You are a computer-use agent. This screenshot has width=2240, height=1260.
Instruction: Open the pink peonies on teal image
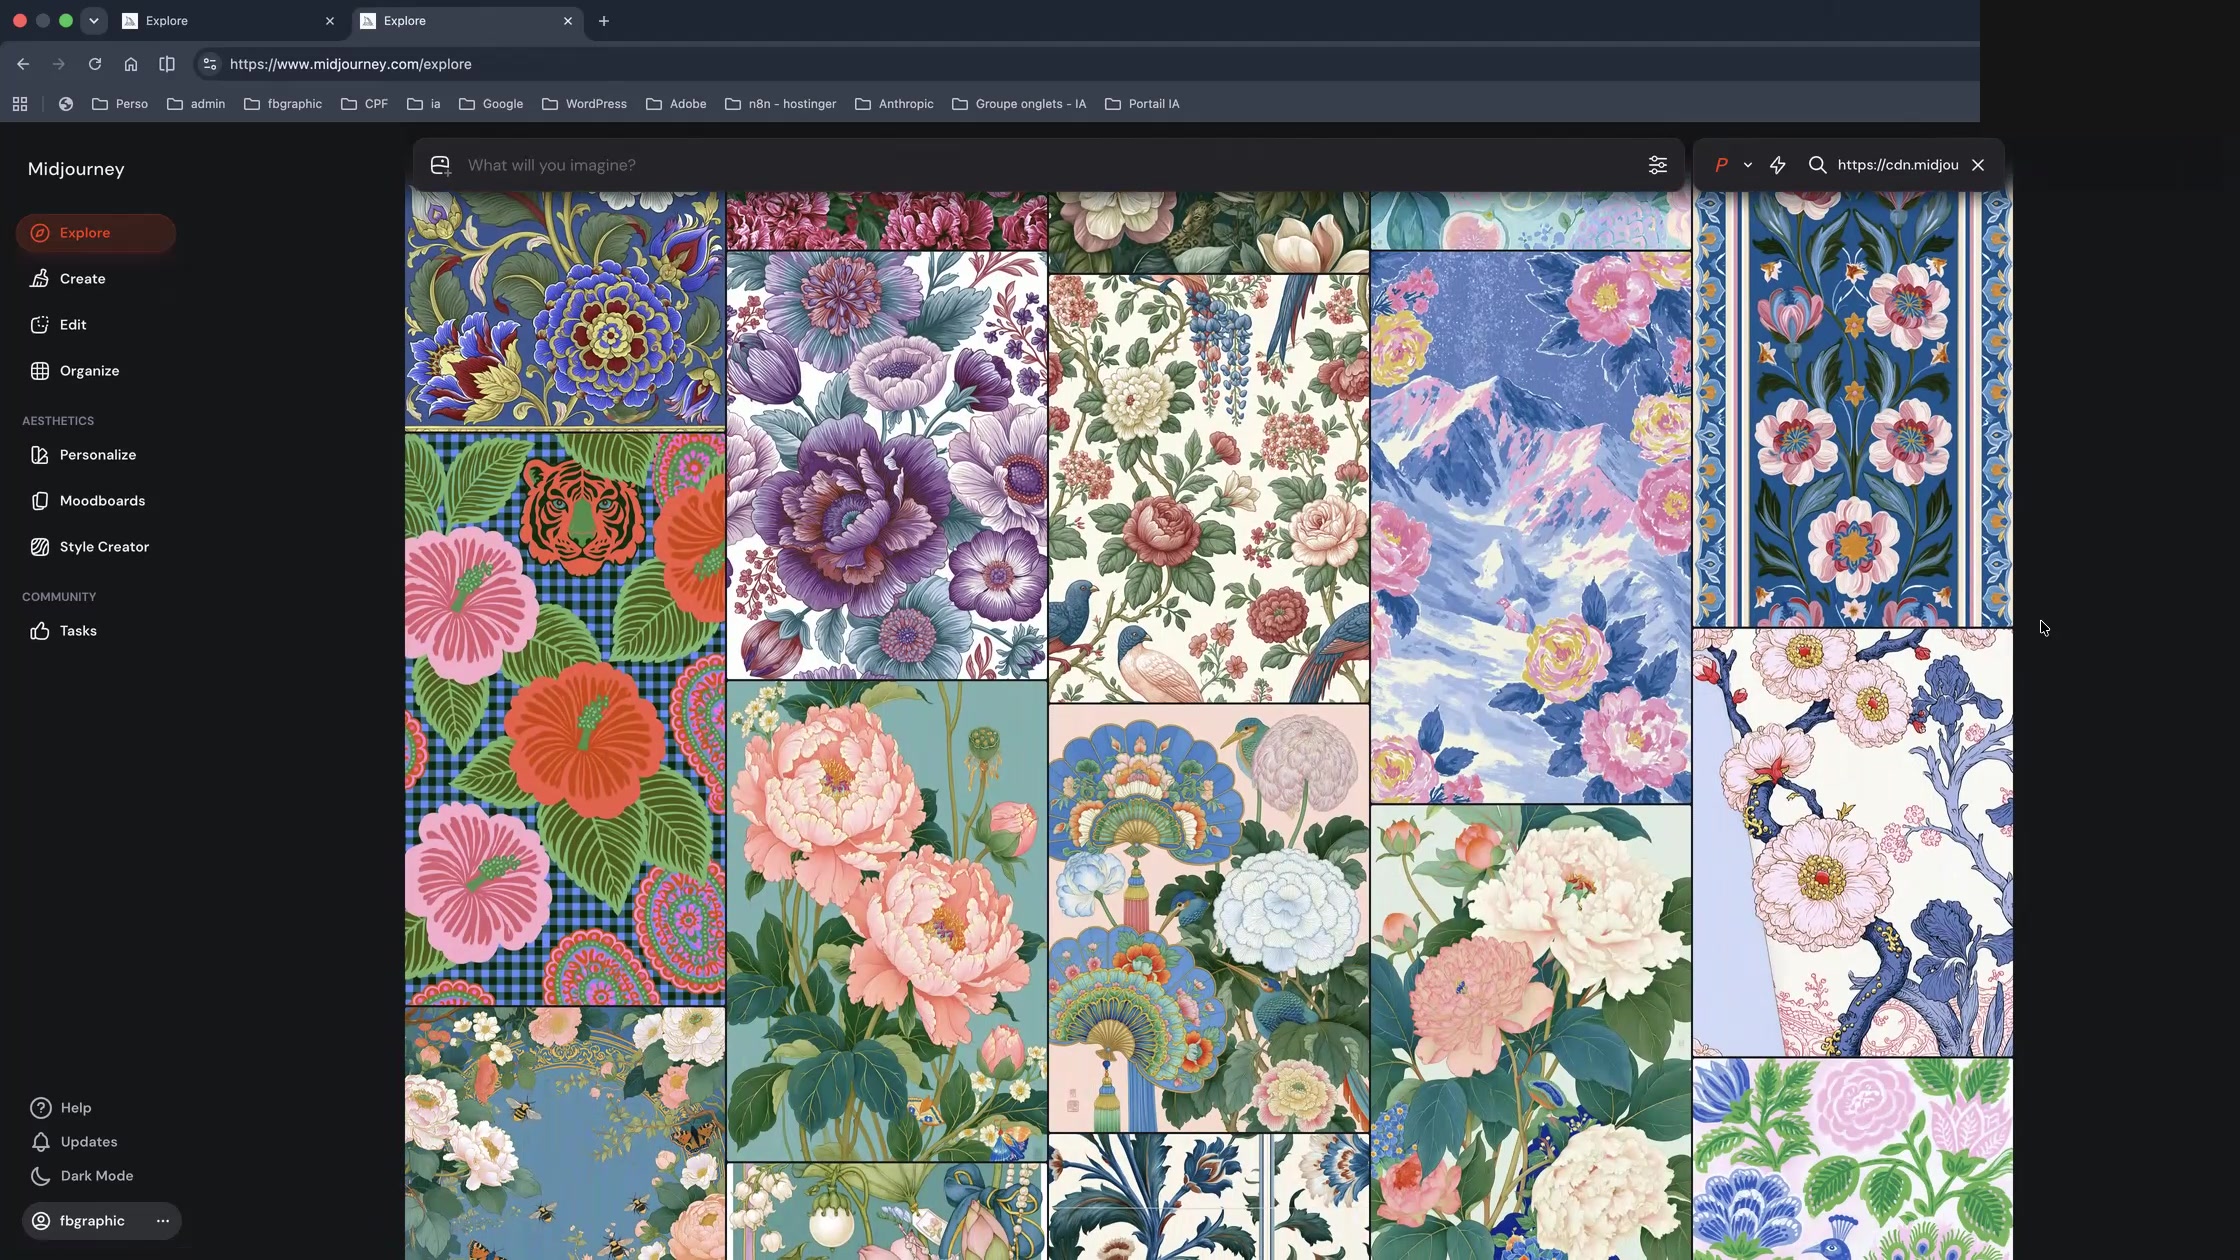(887, 921)
